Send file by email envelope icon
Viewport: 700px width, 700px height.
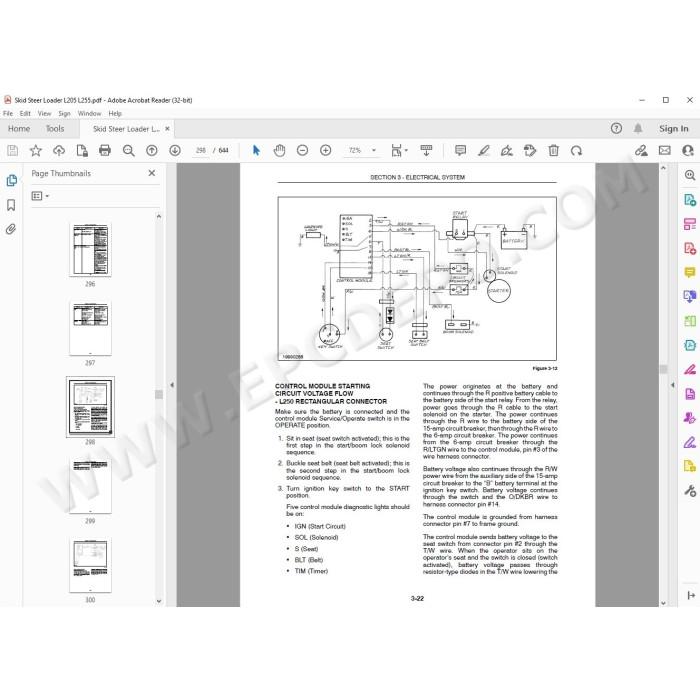[665, 150]
